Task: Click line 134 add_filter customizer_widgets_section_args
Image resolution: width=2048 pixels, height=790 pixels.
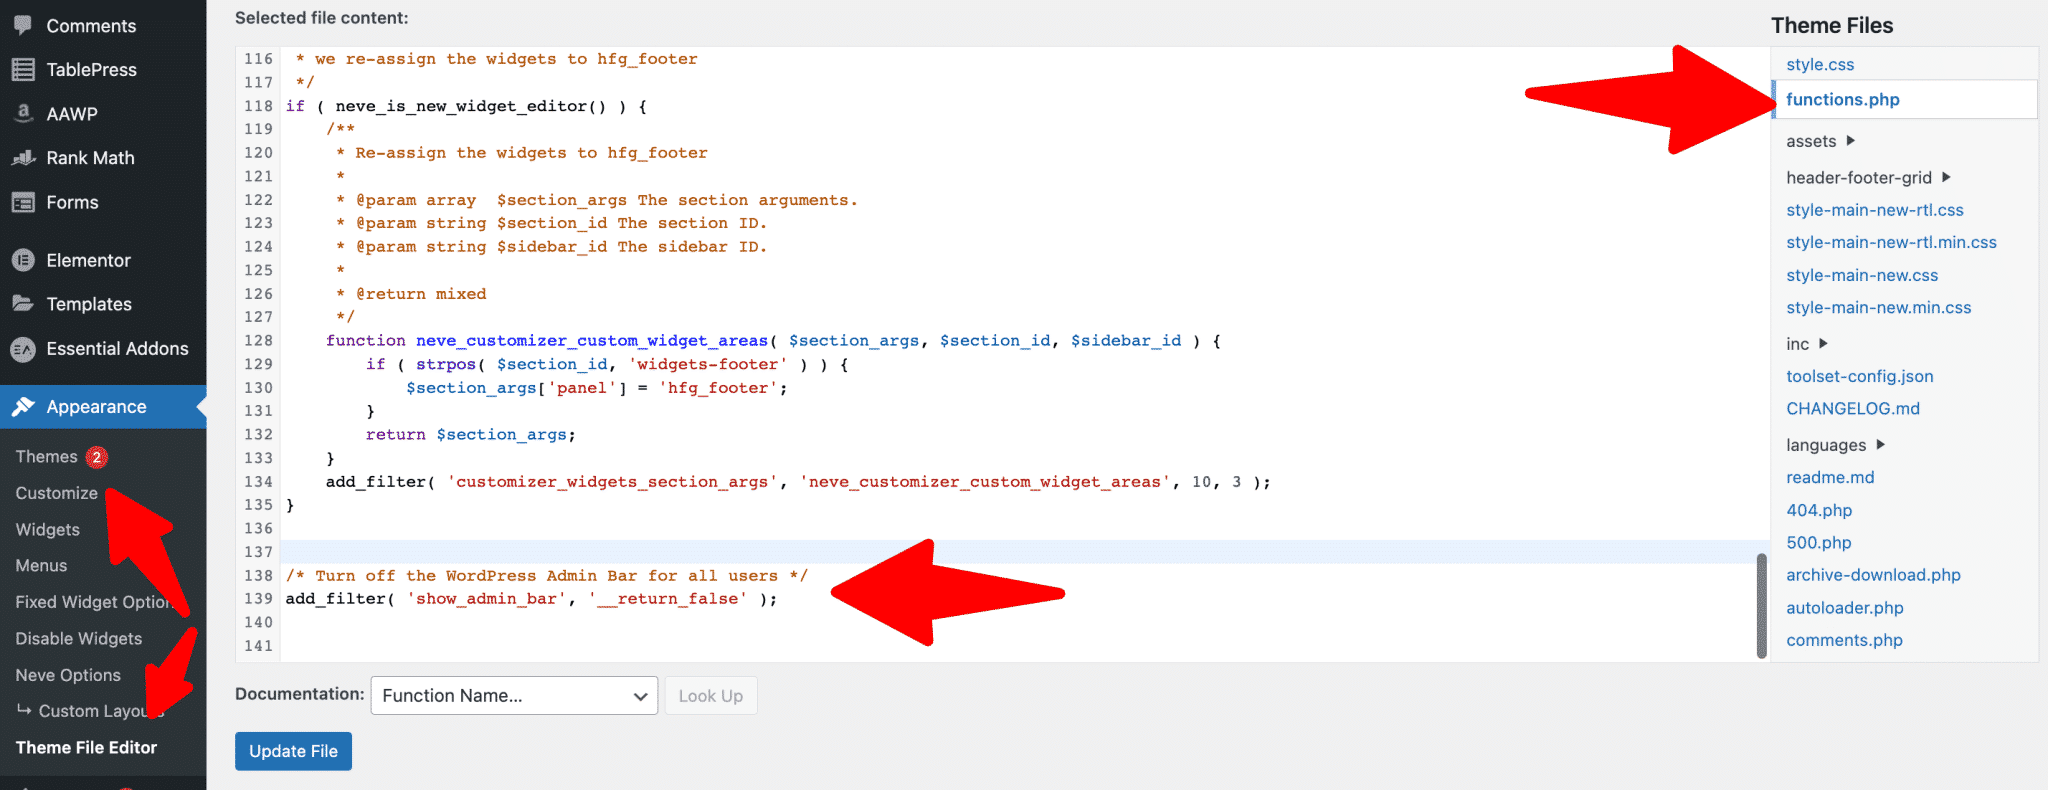Action: [798, 482]
